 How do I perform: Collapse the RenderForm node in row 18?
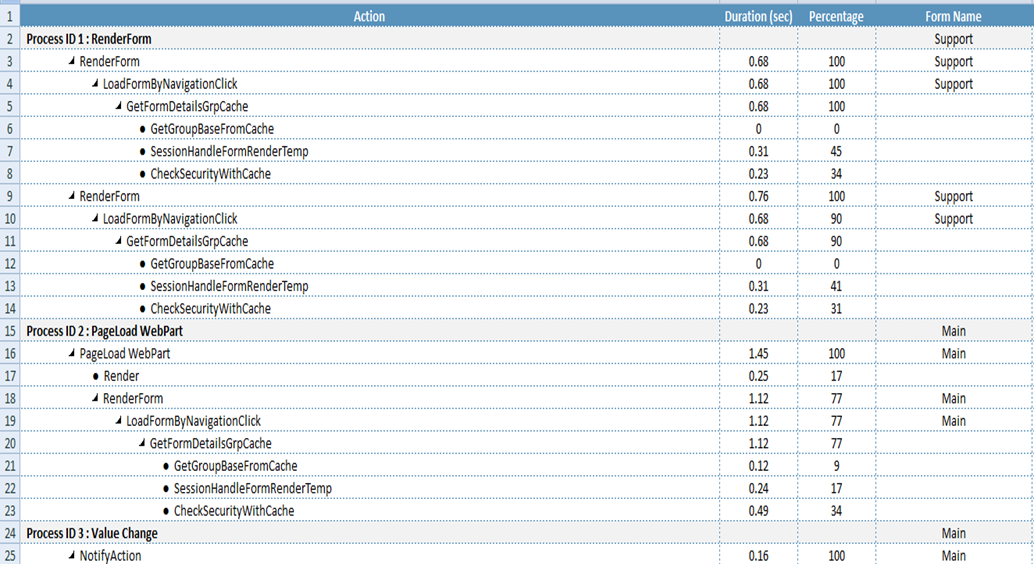pos(95,399)
